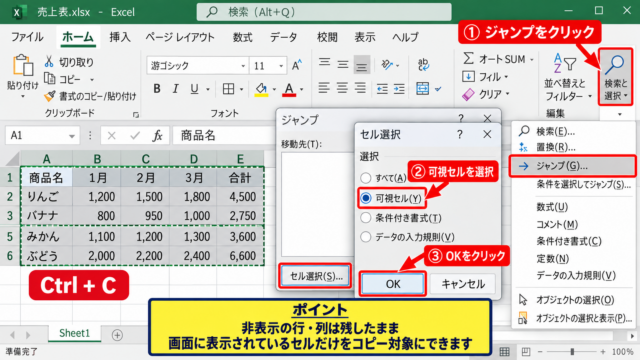This screenshot has width=640, height=360.
Task: Align text left
Action: click(324, 88)
